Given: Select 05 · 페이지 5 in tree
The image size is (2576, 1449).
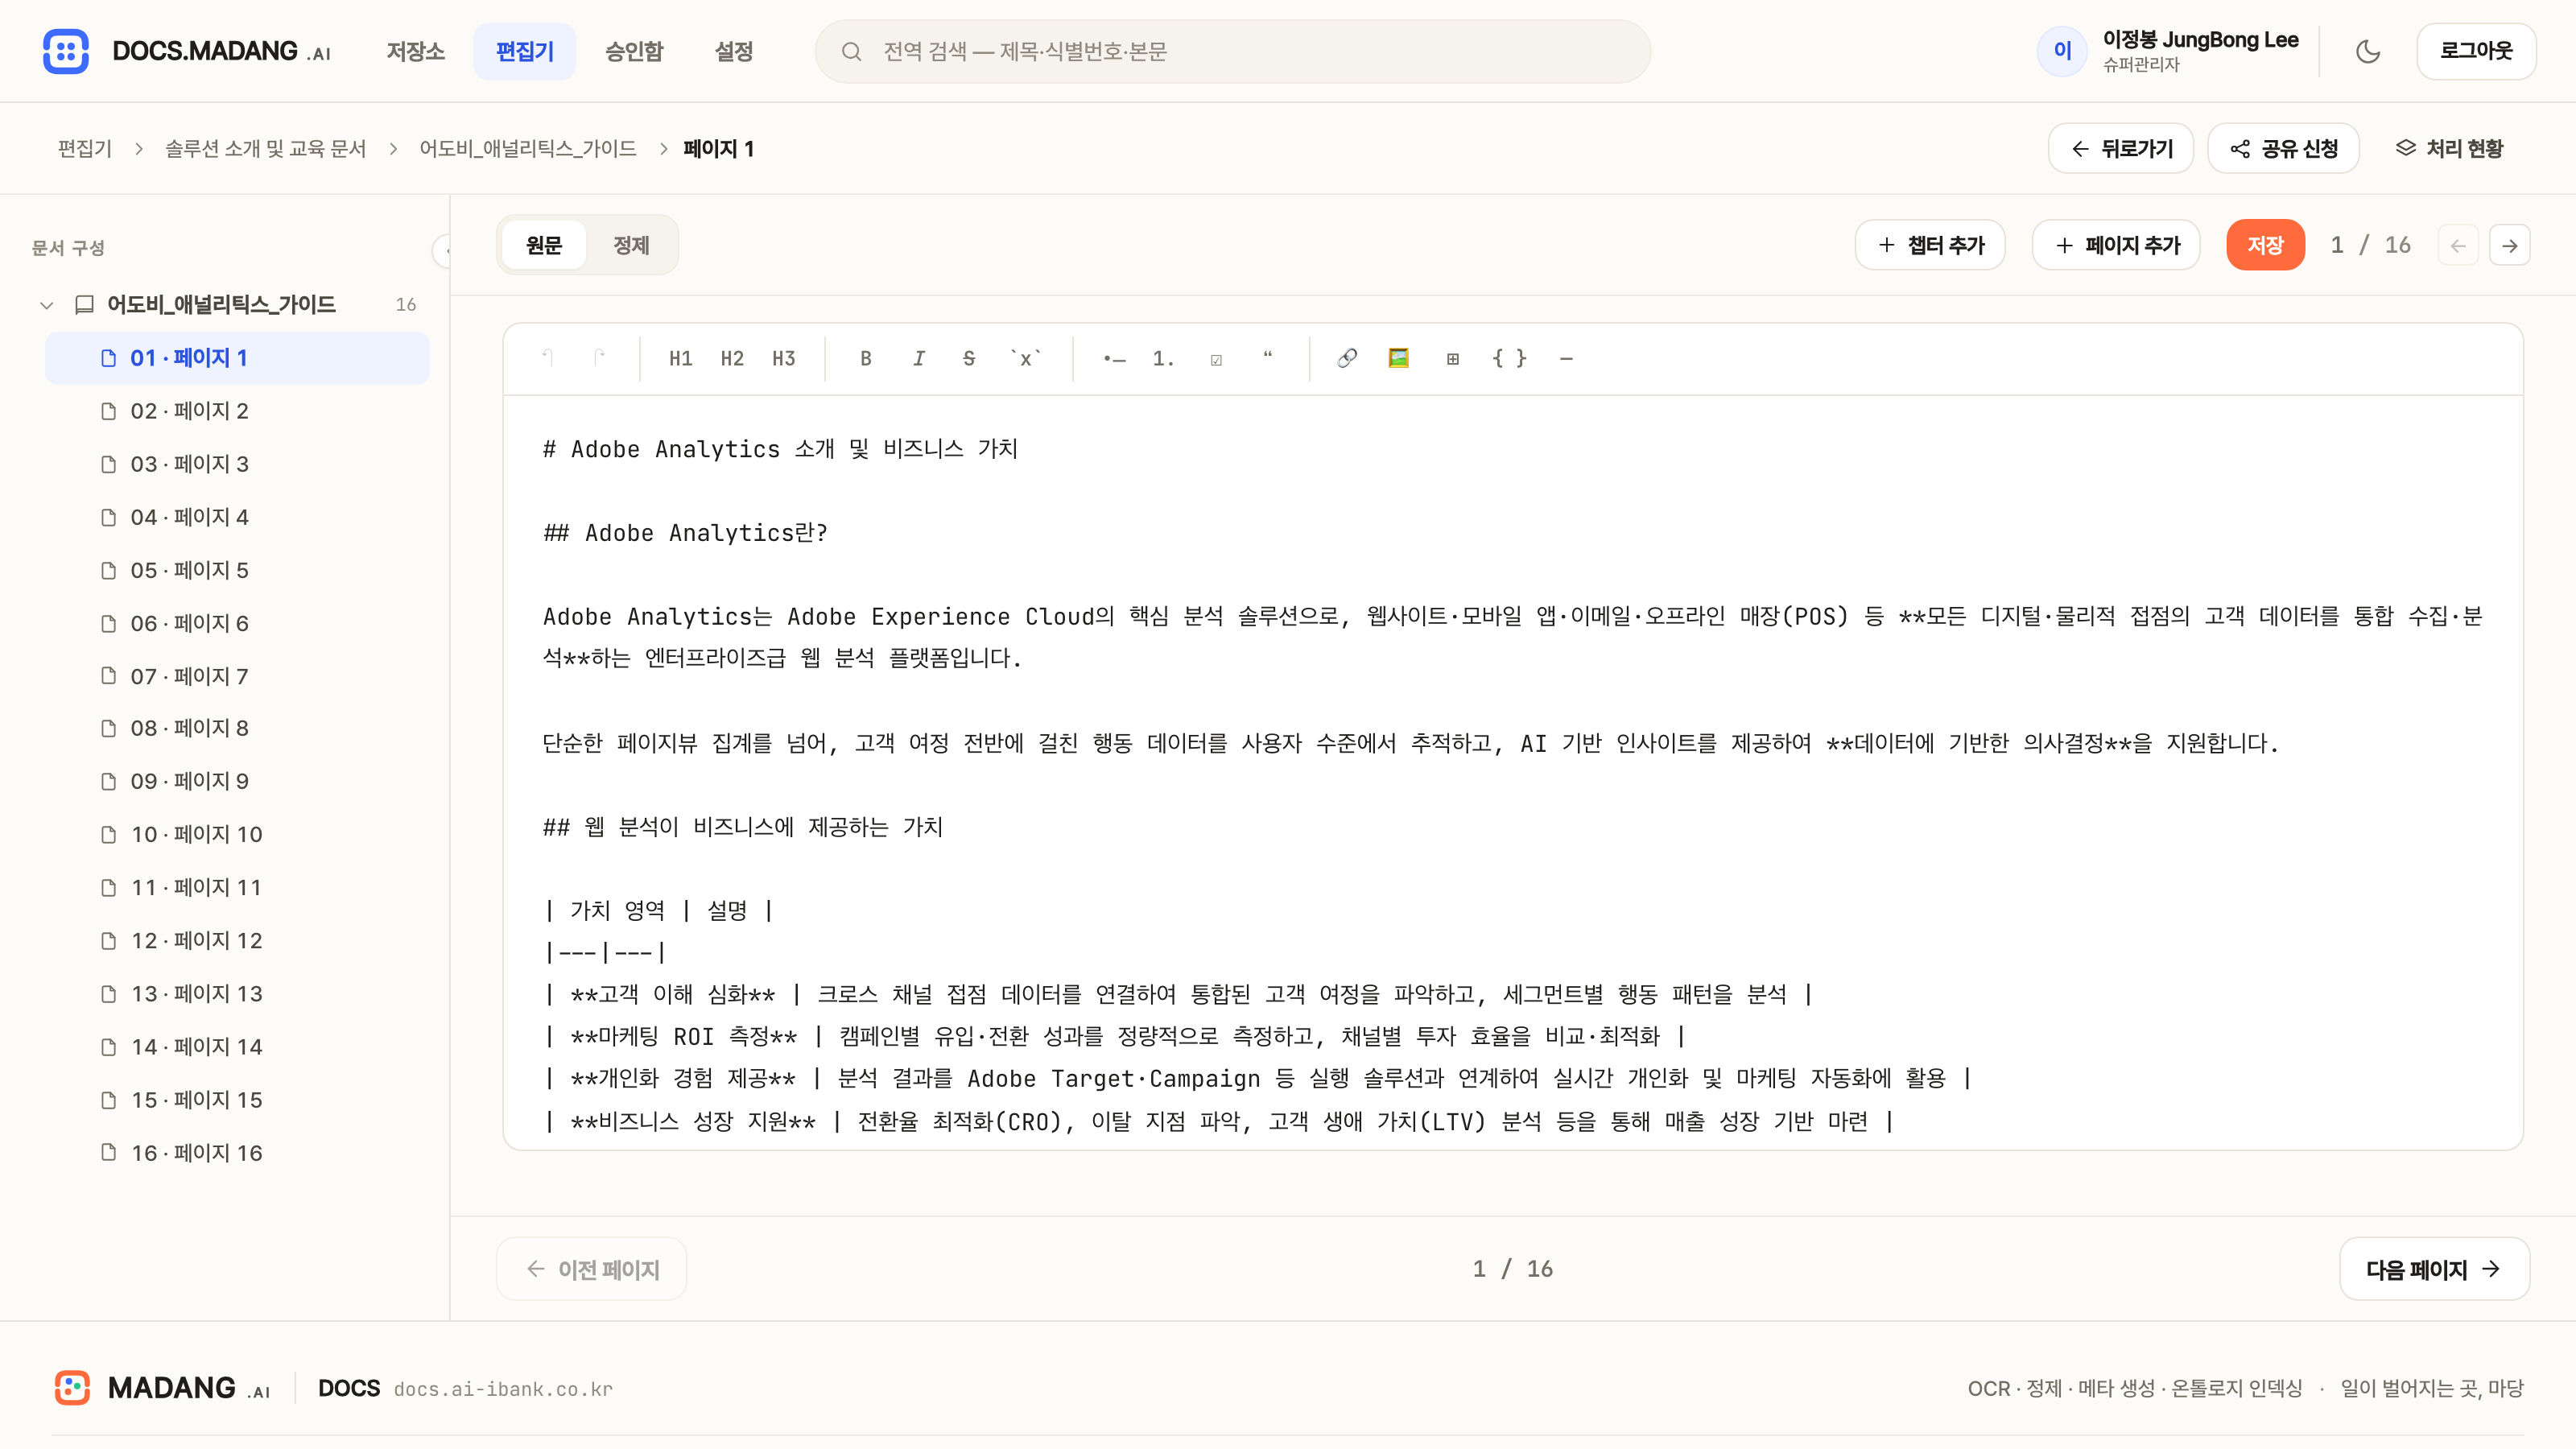Looking at the screenshot, I should [237, 570].
